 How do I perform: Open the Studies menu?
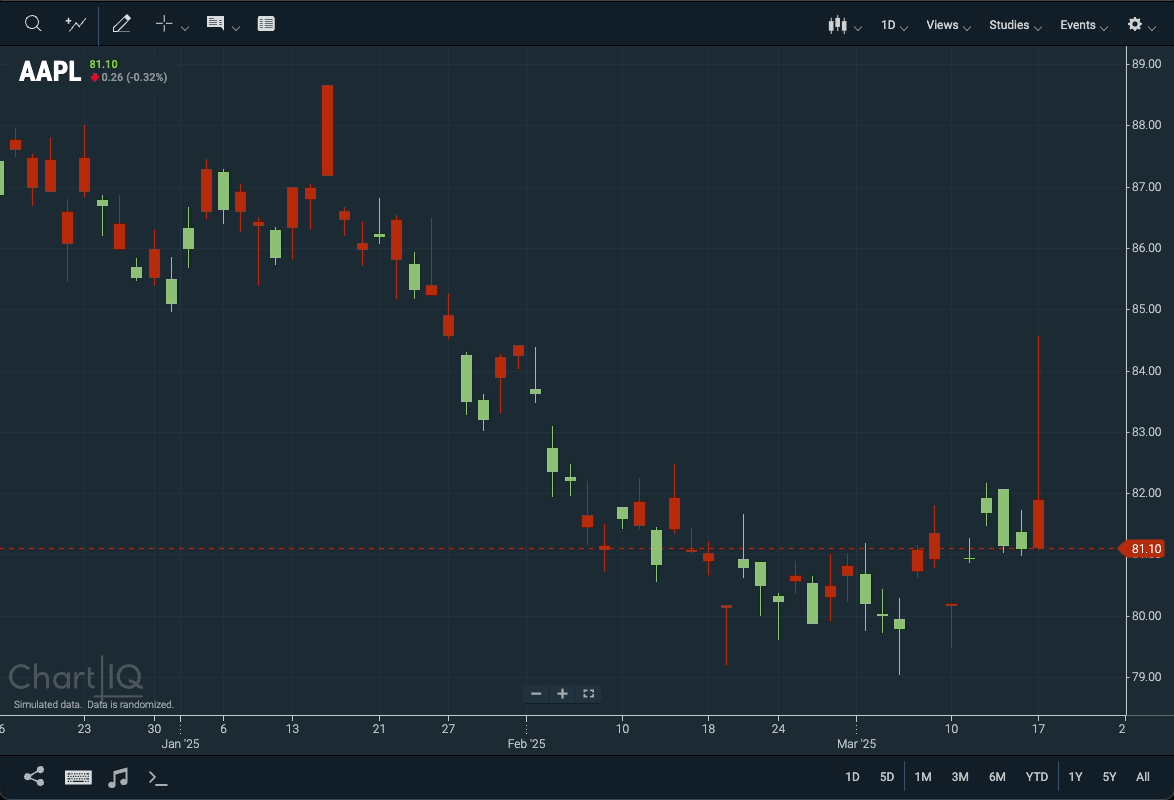click(x=1015, y=25)
